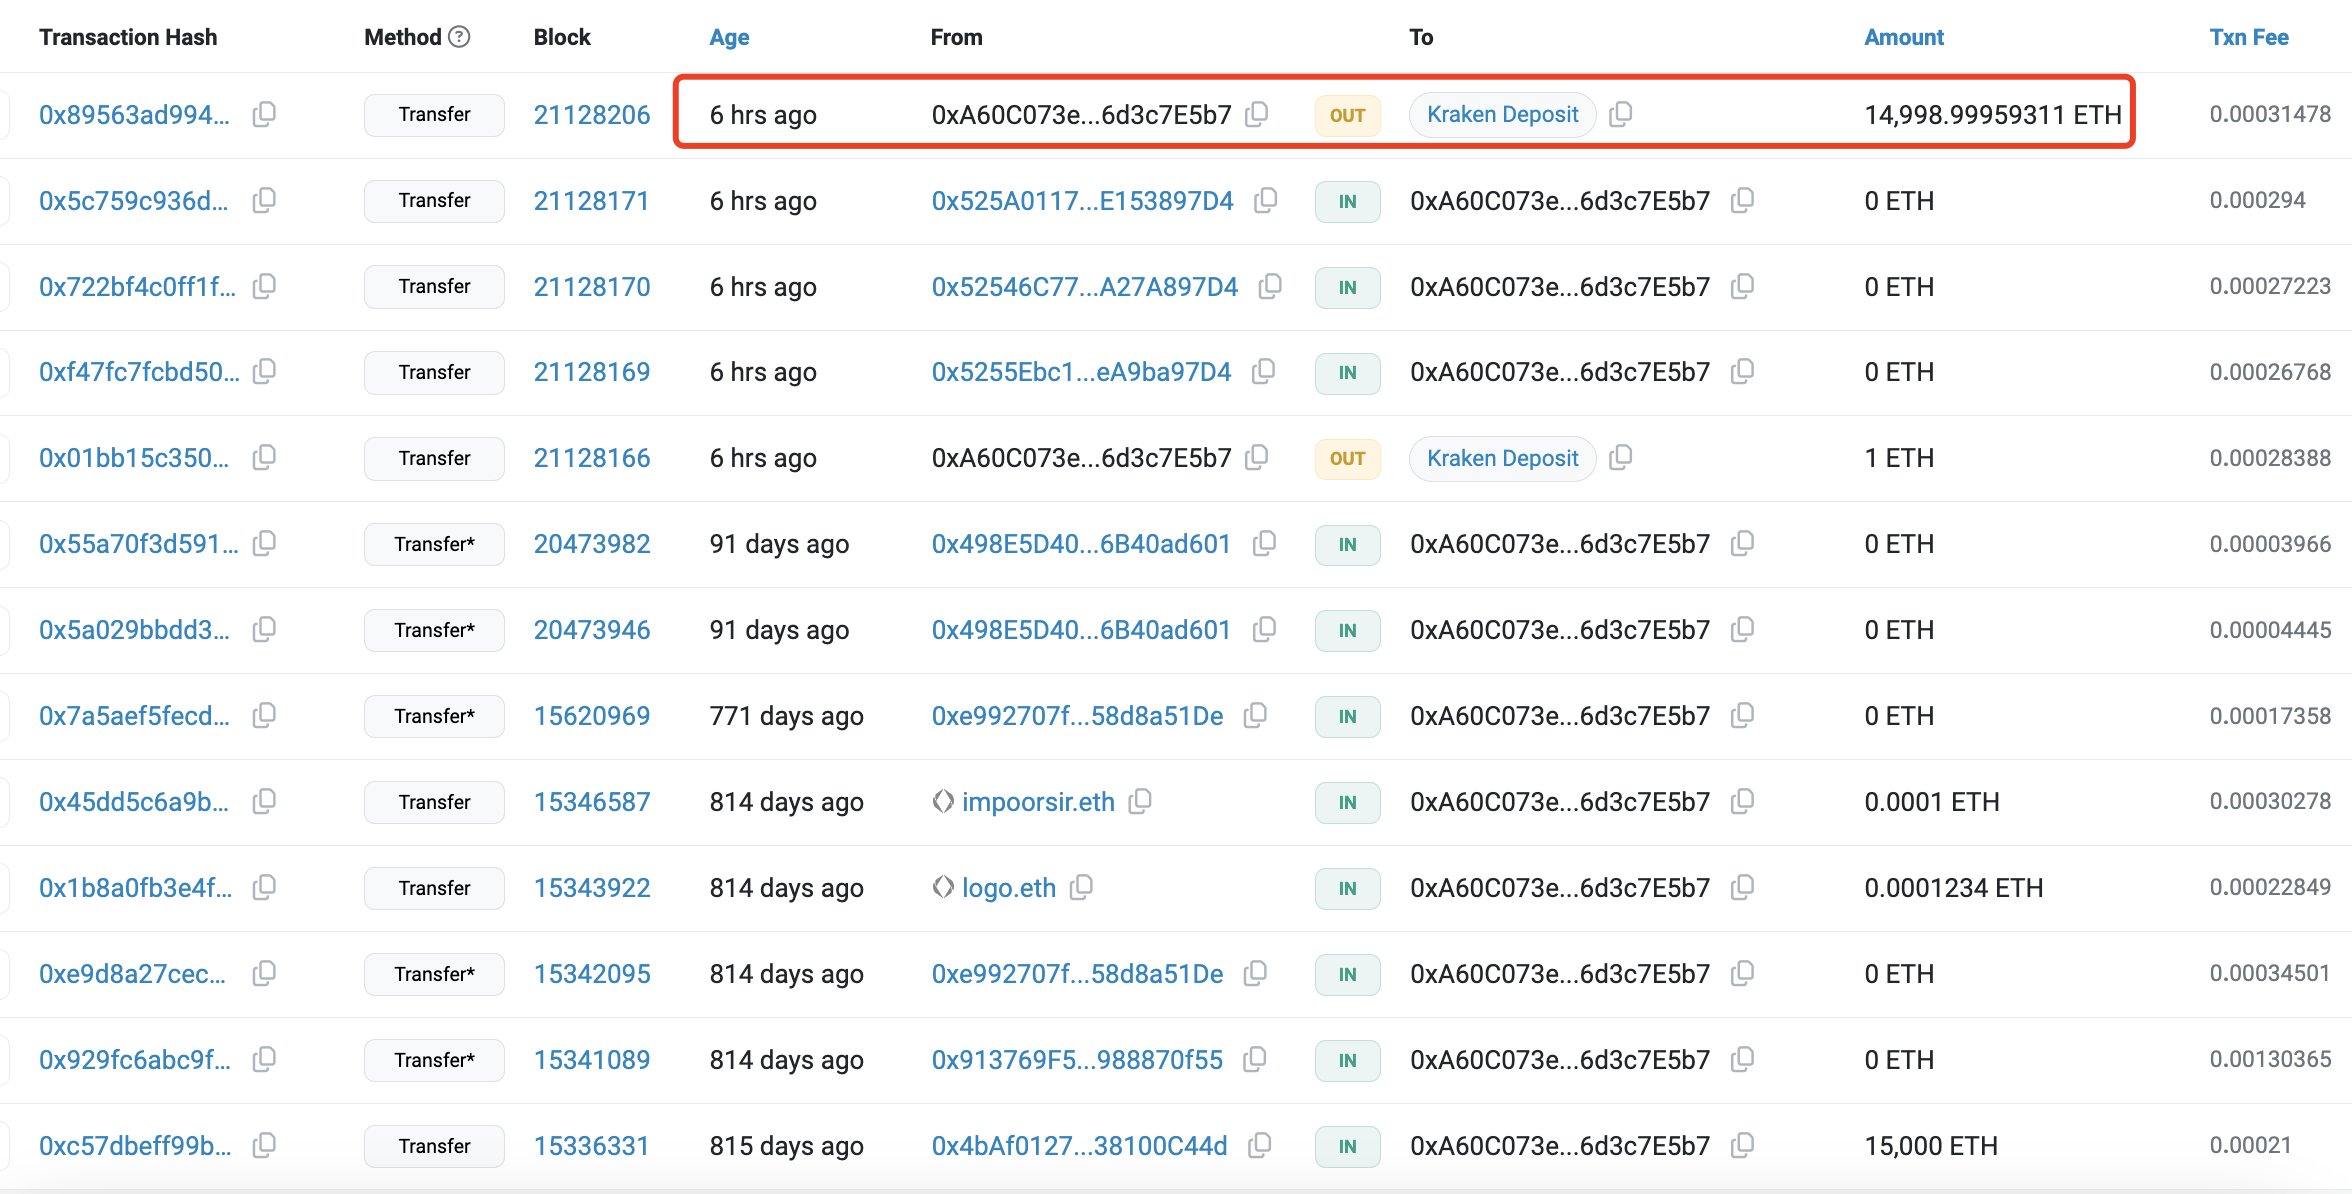
Task: Copy transaction hash 0x89563ad994
Action: click(x=264, y=114)
